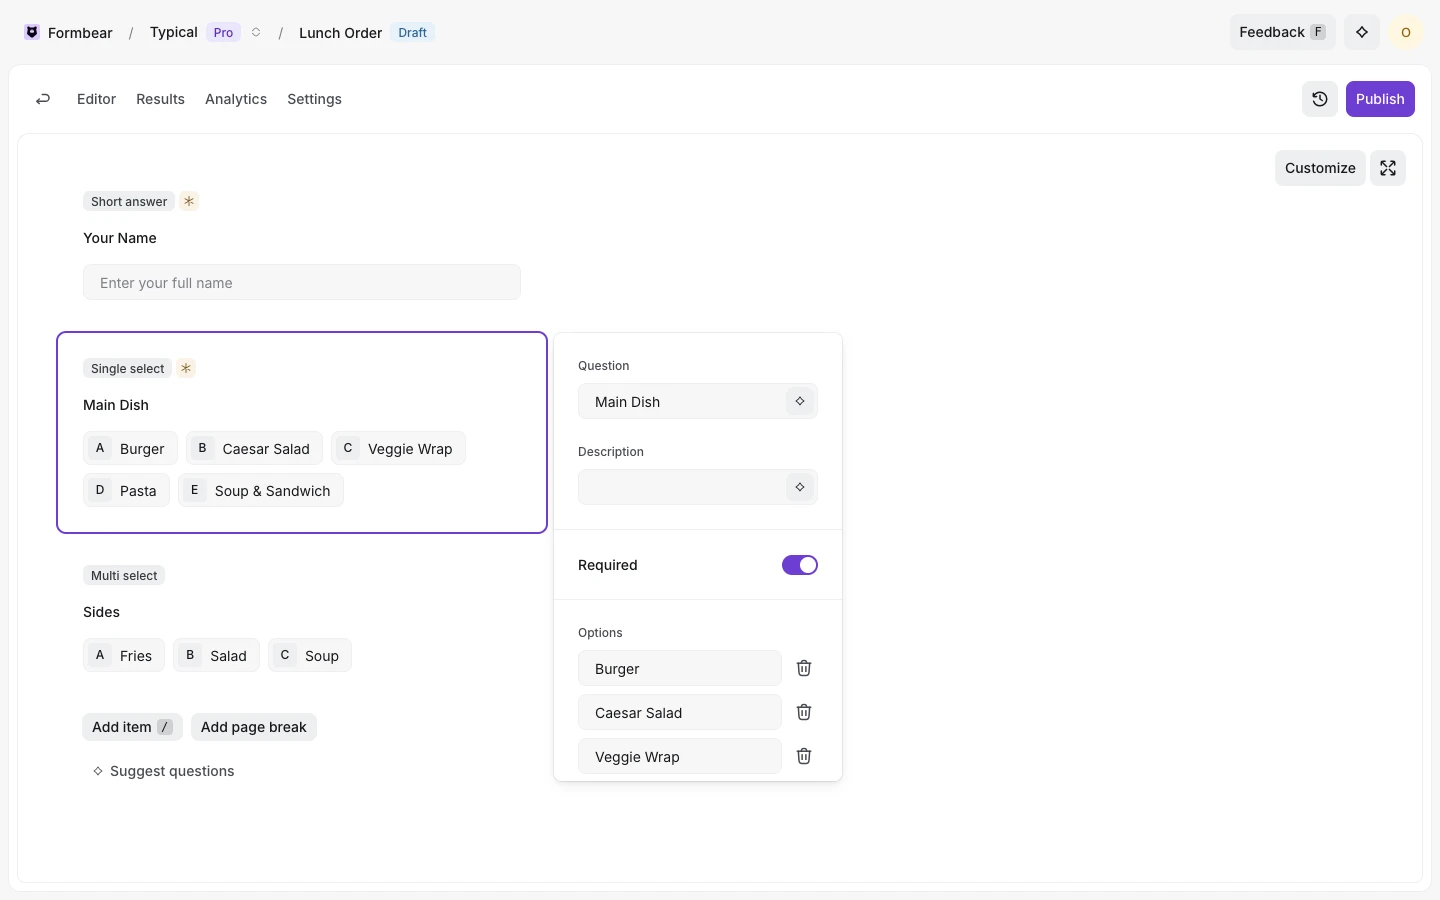1440x900 pixels.
Task: Check the Fries option under Sides
Action: 124,655
